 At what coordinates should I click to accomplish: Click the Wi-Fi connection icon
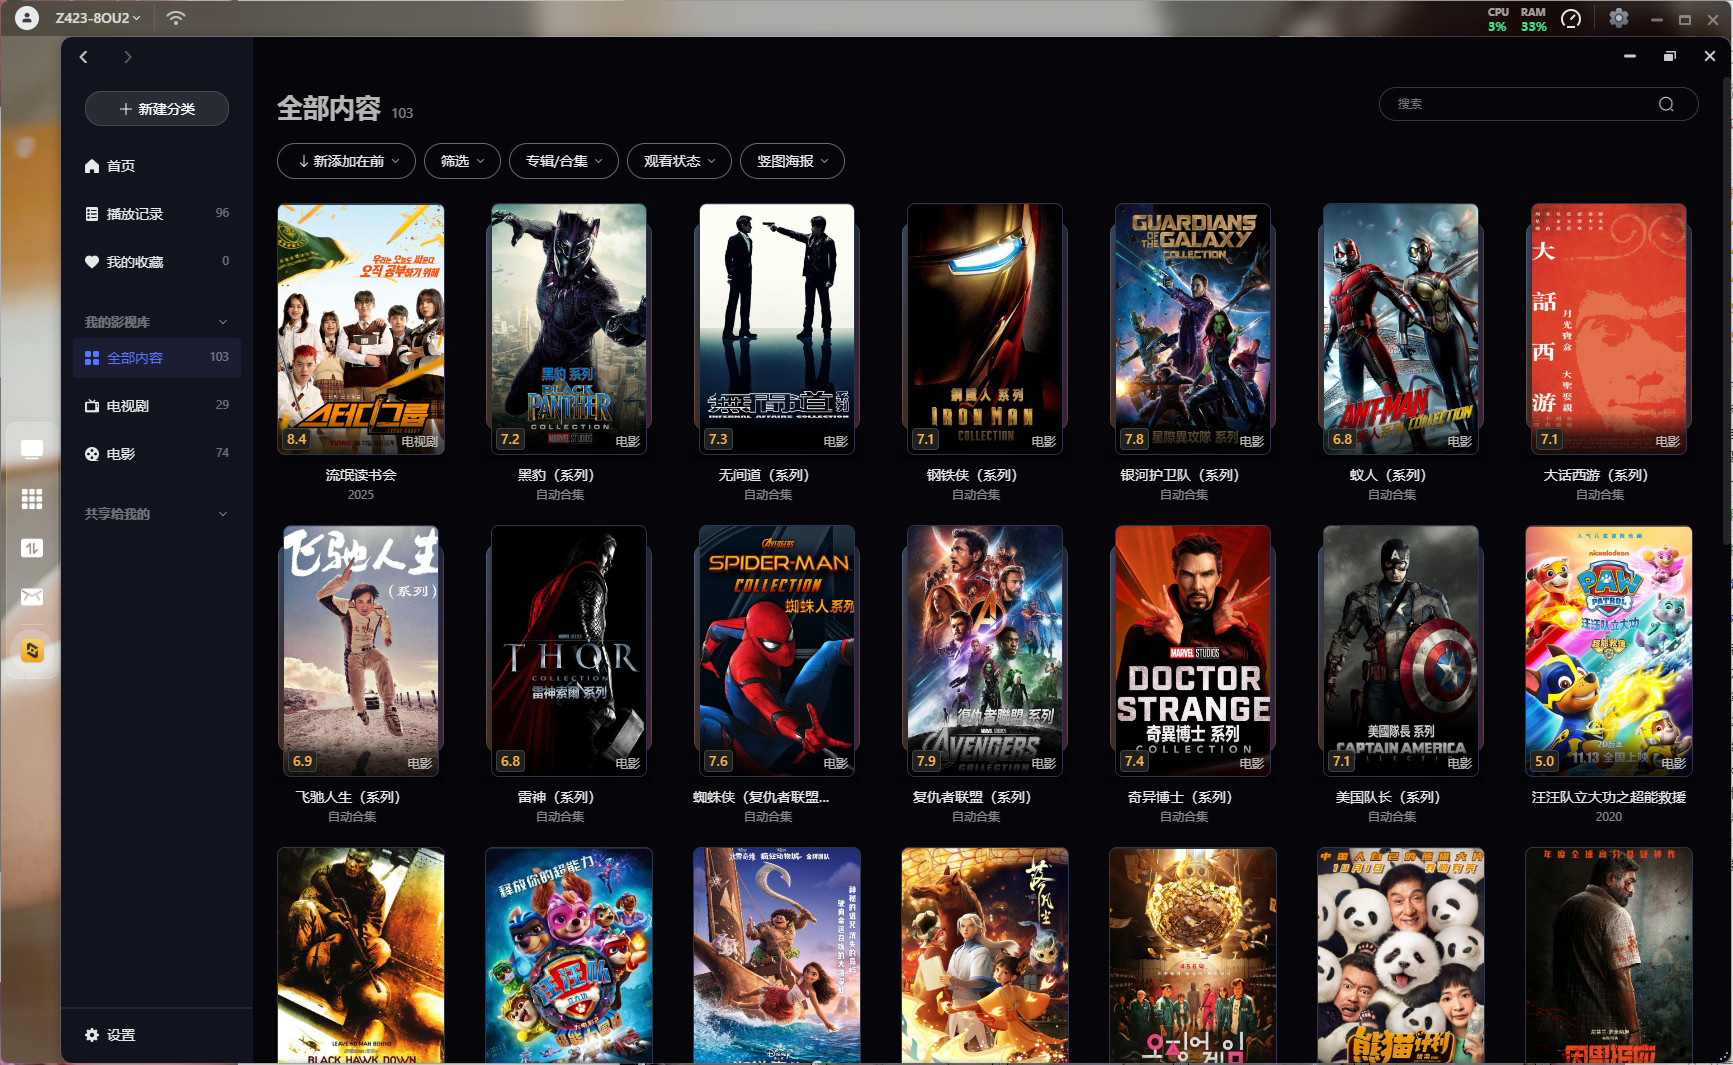click(176, 18)
